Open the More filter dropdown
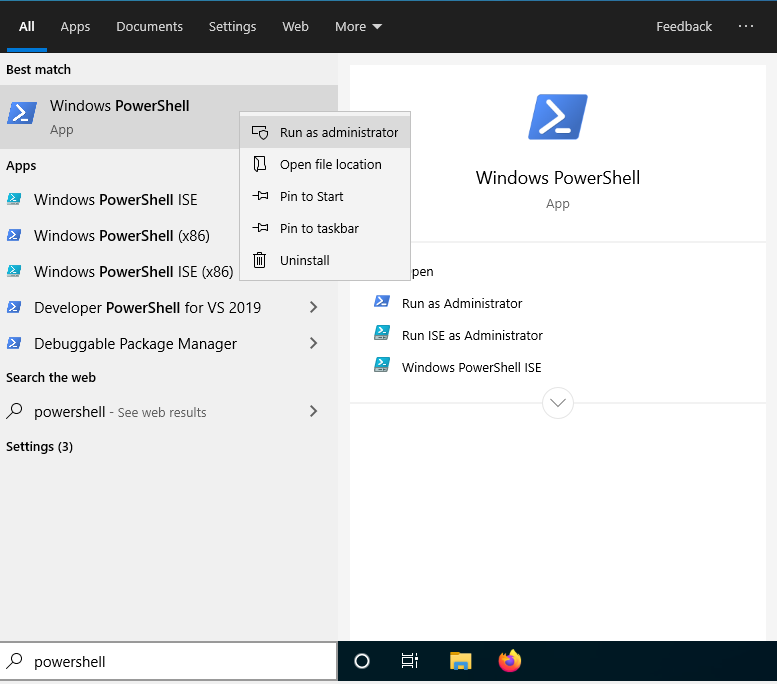Image resolution: width=777 pixels, height=684 pixels. click(358, 27)
